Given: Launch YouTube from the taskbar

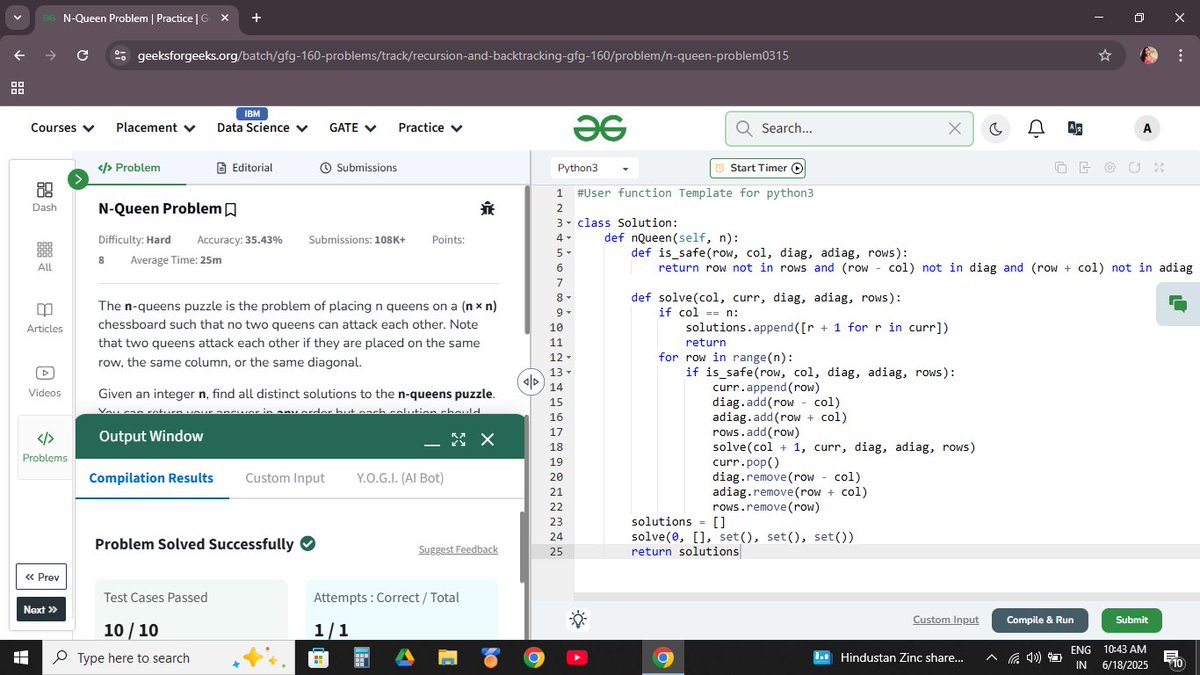Looking at the screenshot, I should coord(577,658).
